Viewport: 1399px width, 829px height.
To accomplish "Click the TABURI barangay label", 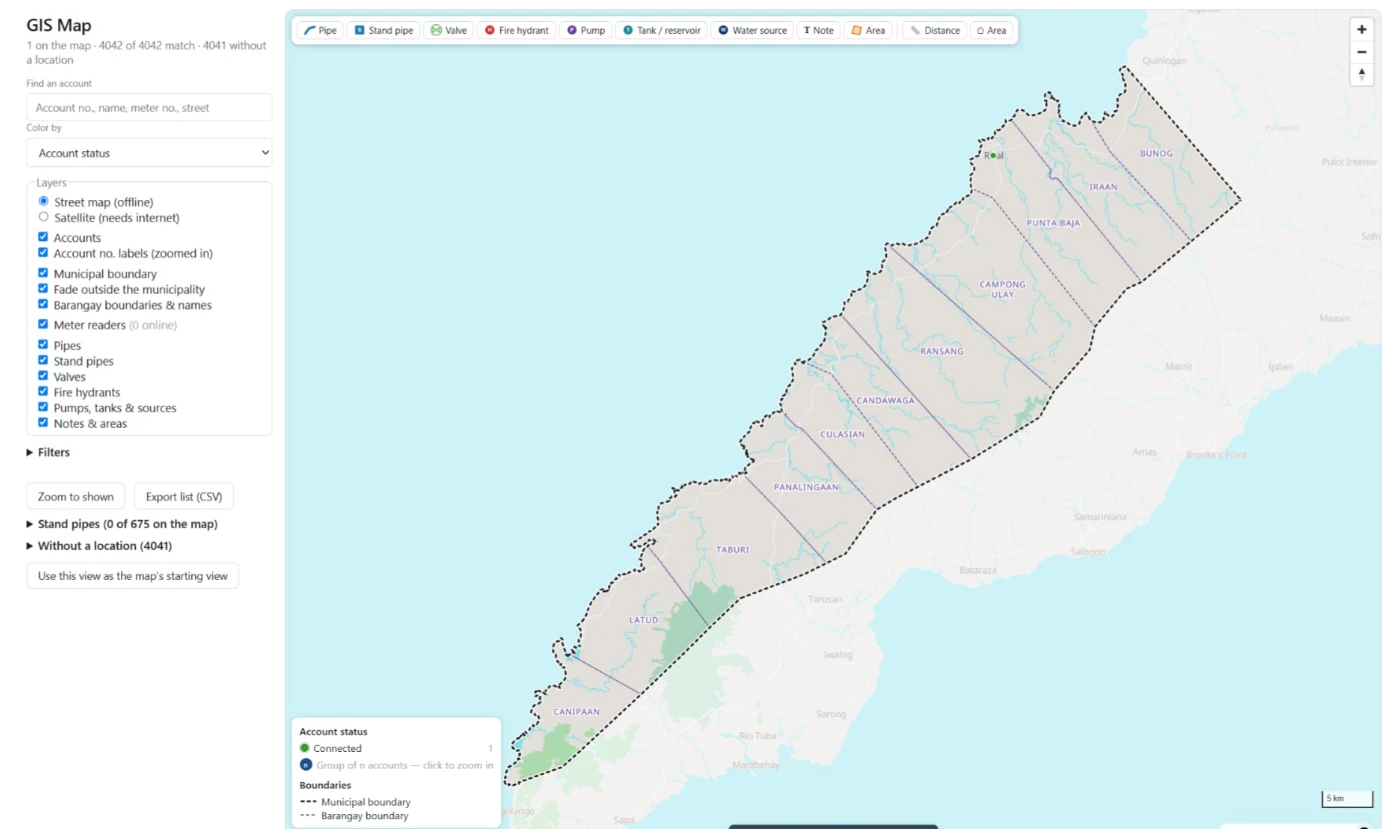I will point(732,550).
